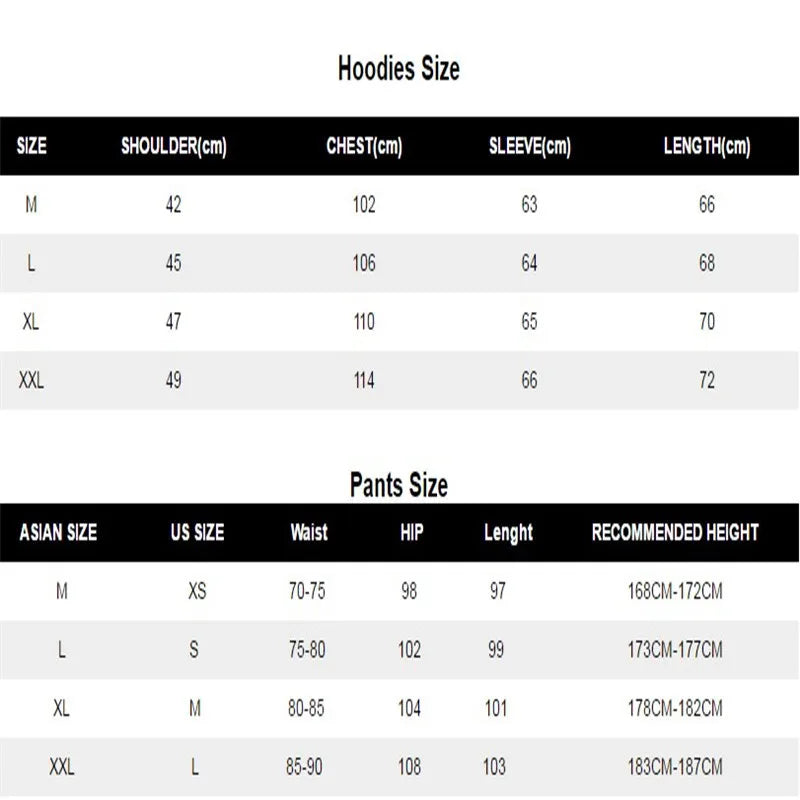This screenshot has height=800, width=800.
Task: Click the SLEEVE(cm) column header
Action: pyautogui.click(x=529, y=146)
